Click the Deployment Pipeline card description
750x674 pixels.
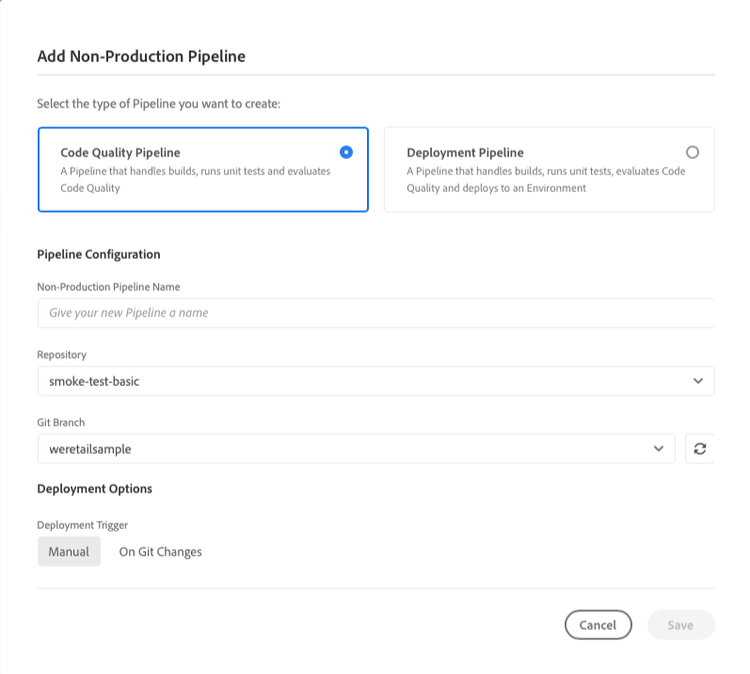546,179
